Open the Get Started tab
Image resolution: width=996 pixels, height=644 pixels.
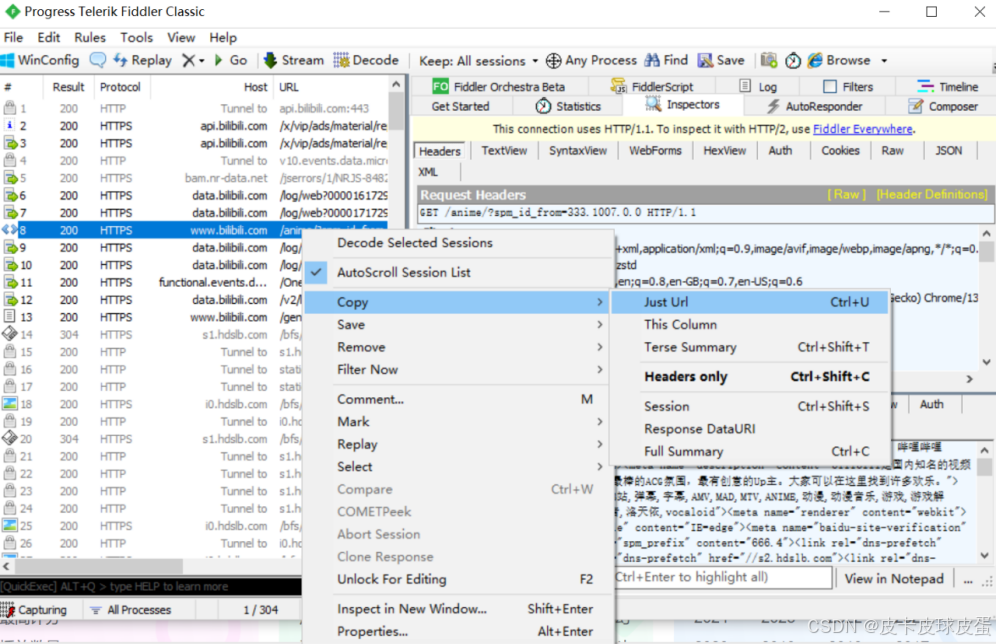tap(461, 106)
